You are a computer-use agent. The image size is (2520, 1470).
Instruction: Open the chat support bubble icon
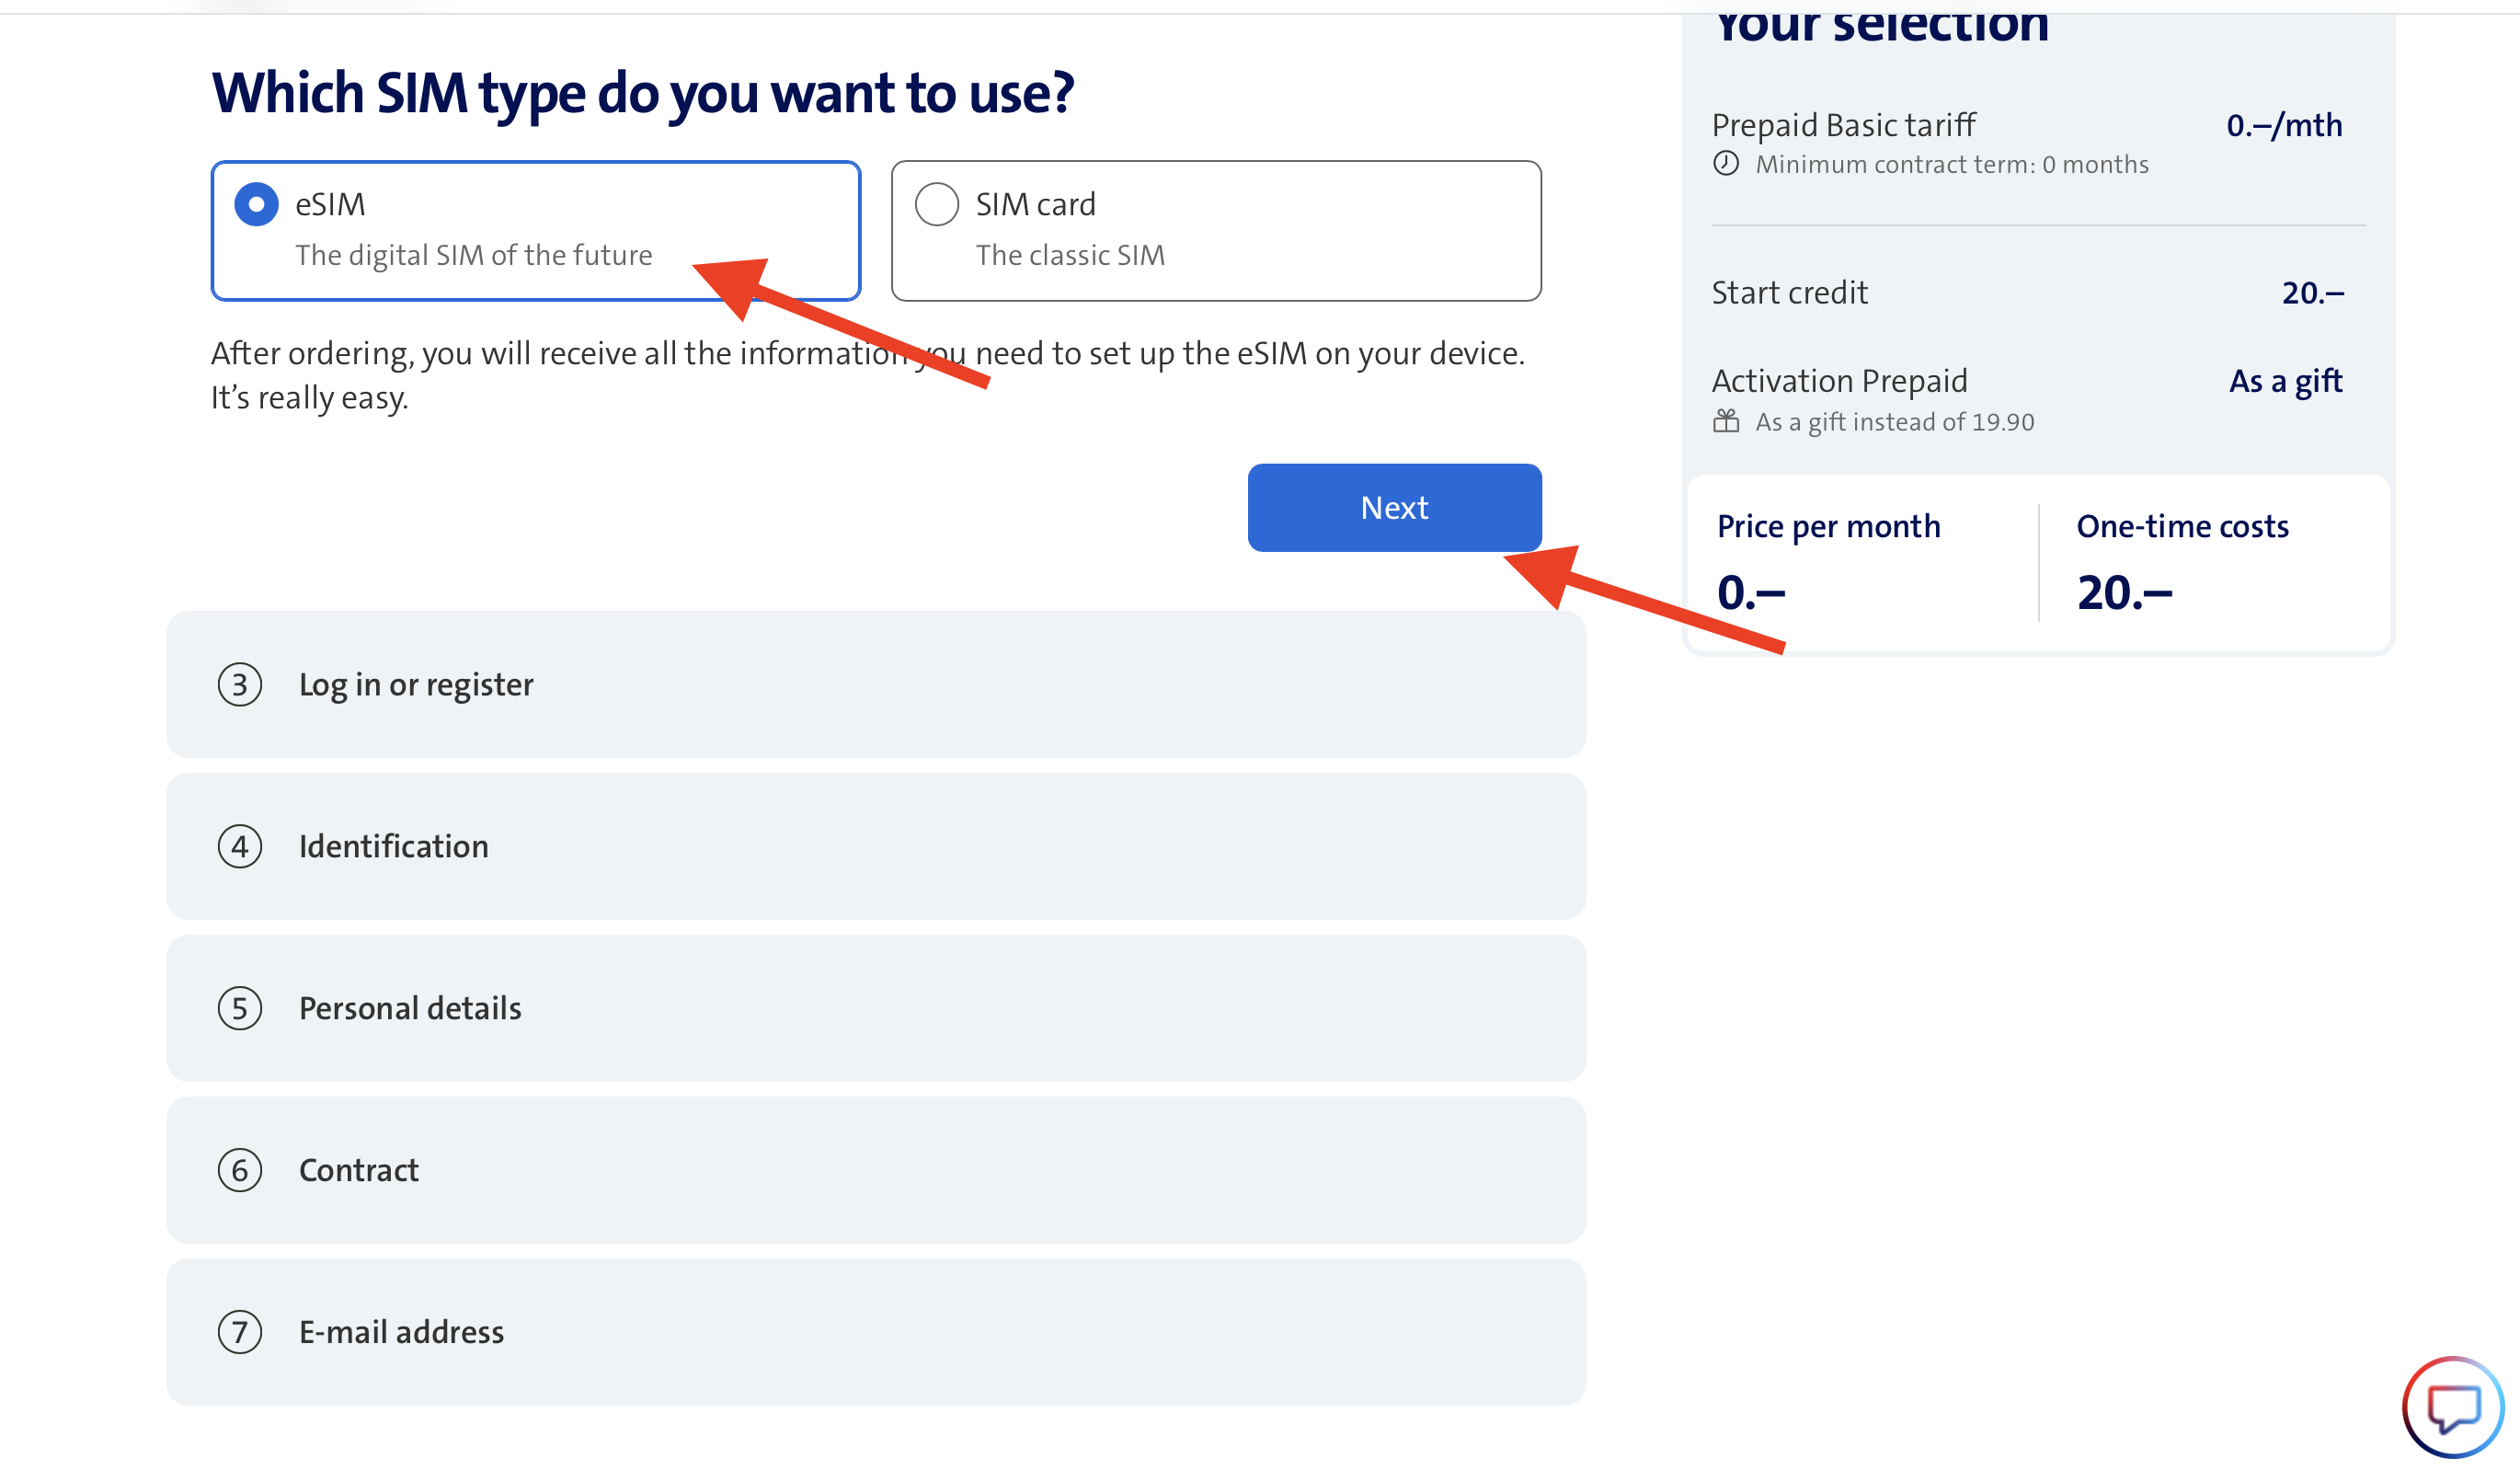click(x=2453, y=1407)
